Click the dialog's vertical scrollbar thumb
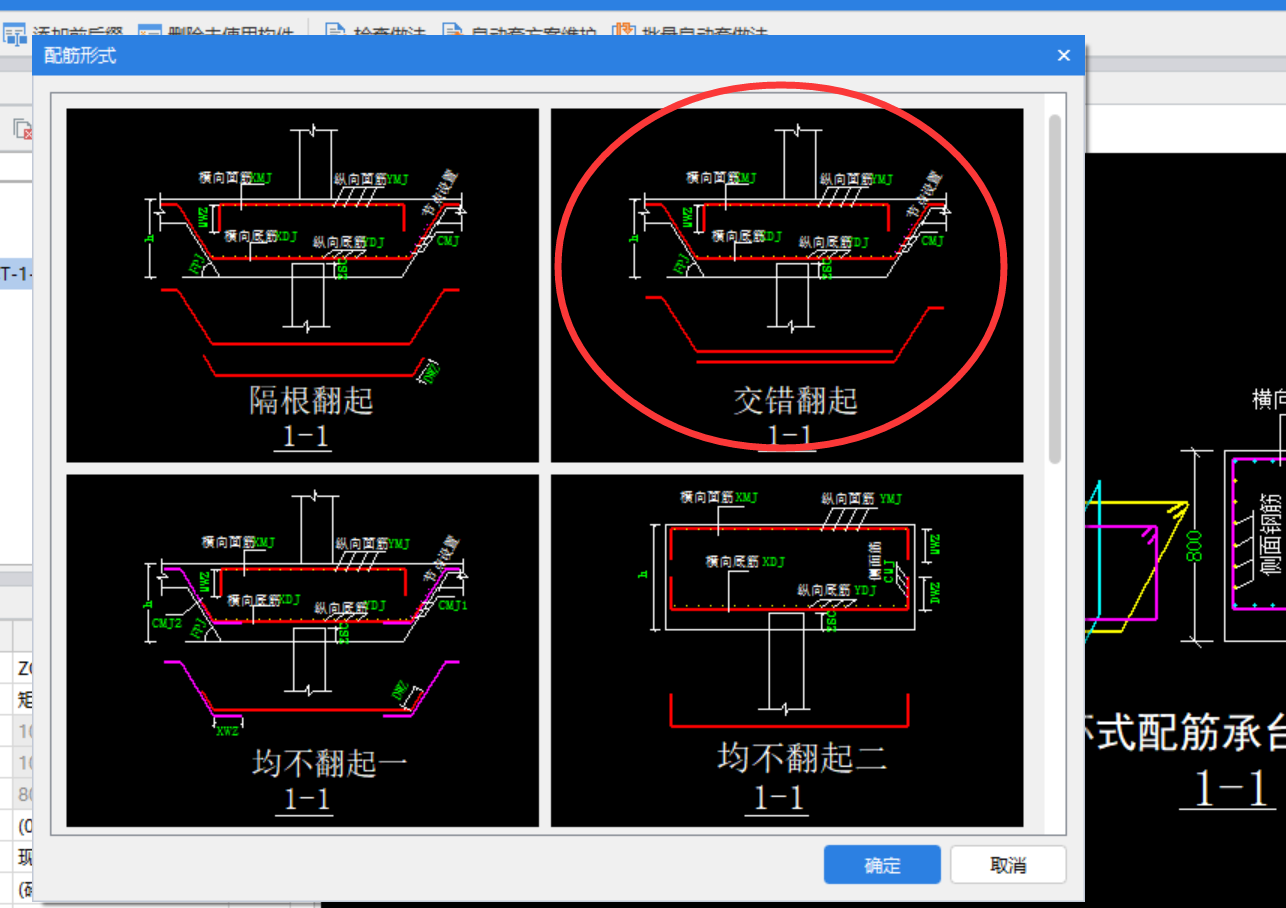The image size is (1286, 908). click(x=1054, y=289)
